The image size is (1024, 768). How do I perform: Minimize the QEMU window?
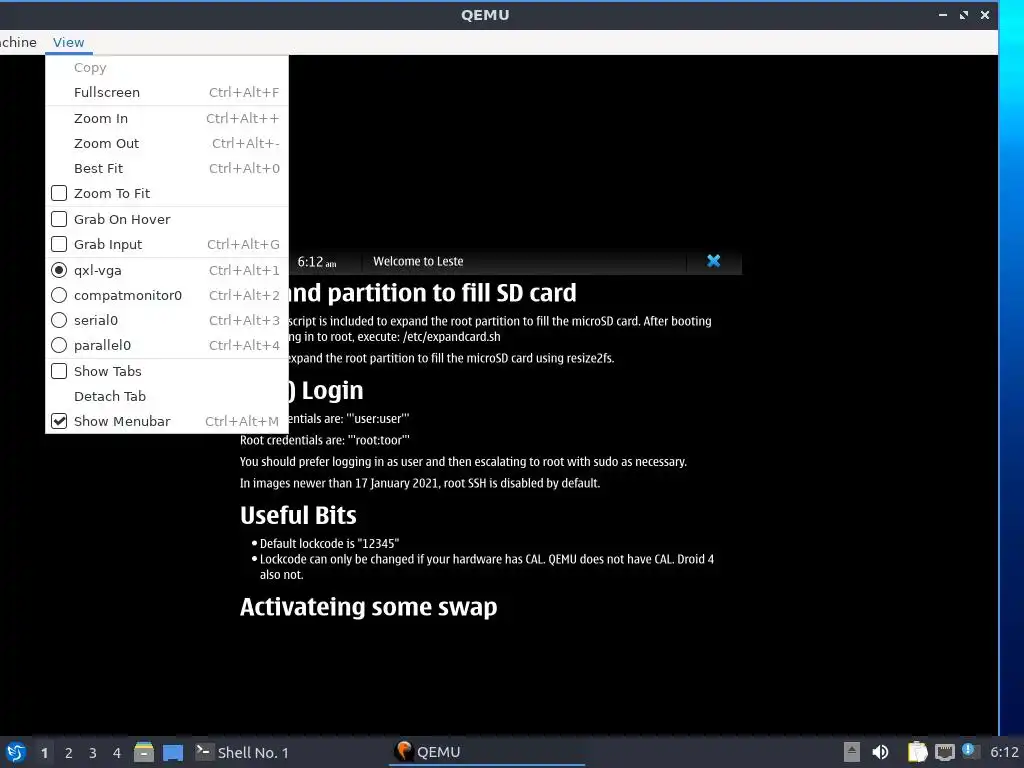tap(943, 15)
